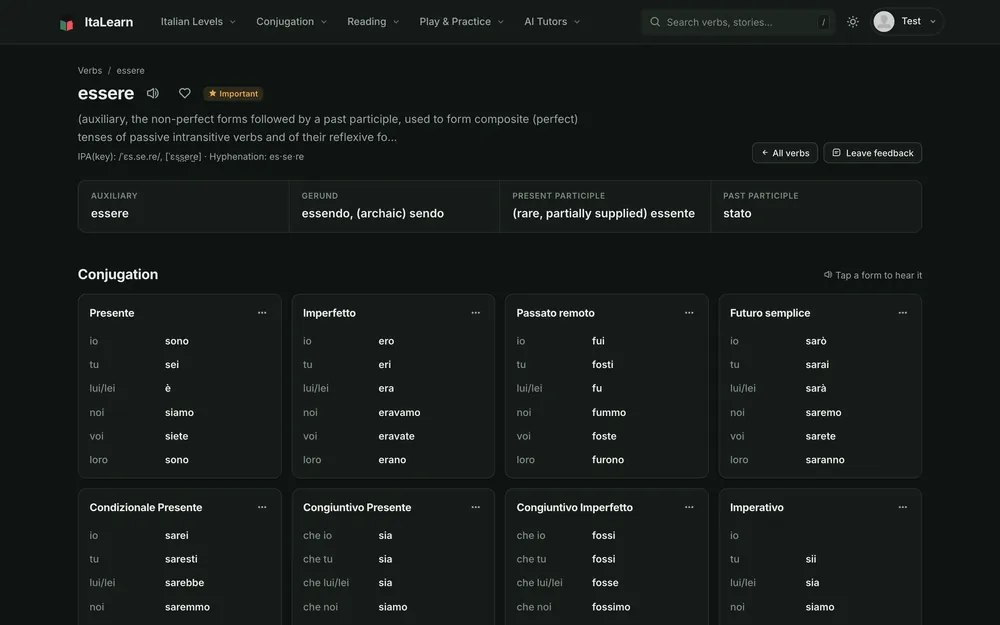Tap Imperativo form 'sii'
The image size is (1000, 625).
tap(811, 559)
